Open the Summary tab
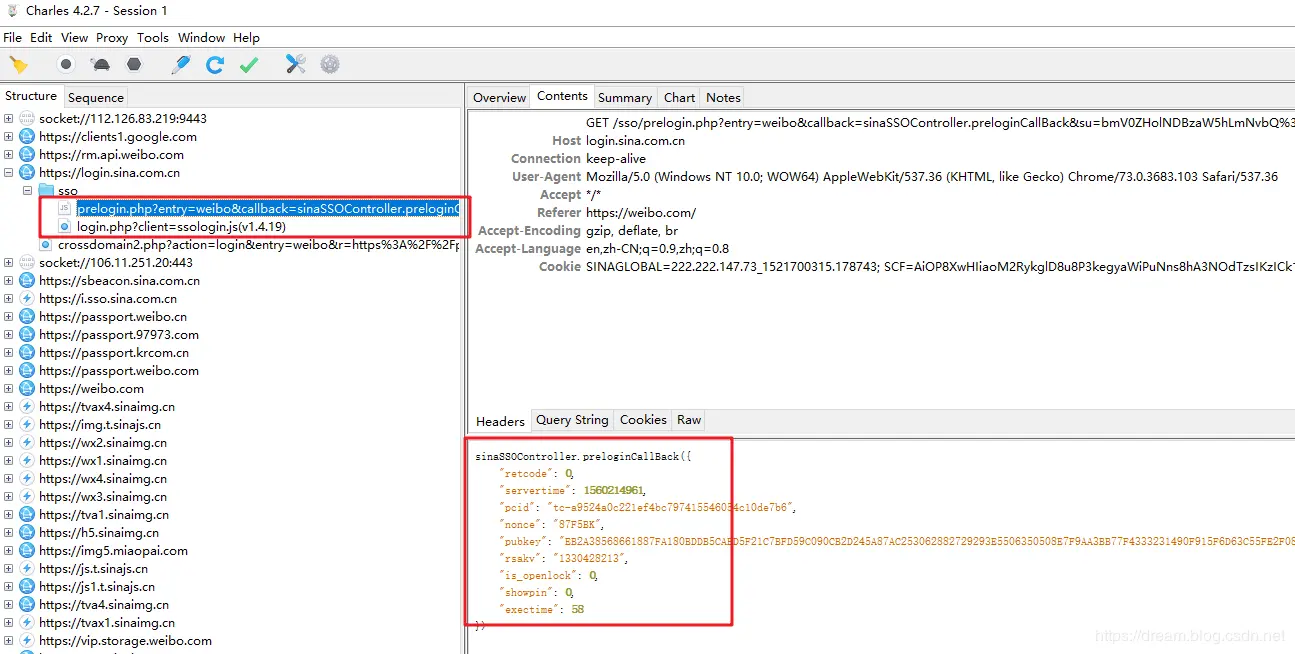 [x=625, y=98]
